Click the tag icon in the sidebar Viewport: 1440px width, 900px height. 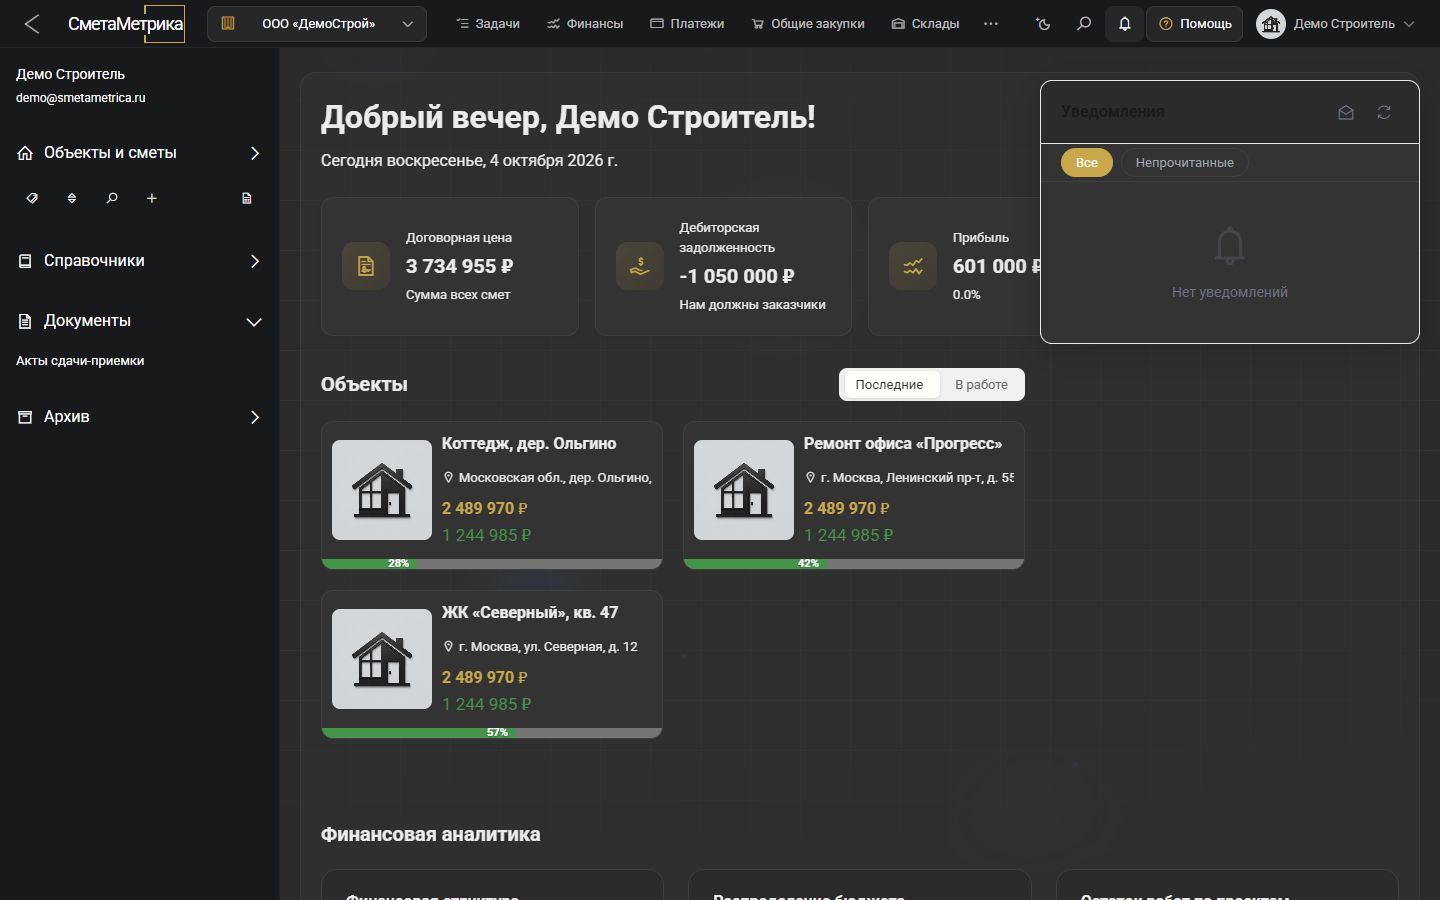(x=32, y=198)
